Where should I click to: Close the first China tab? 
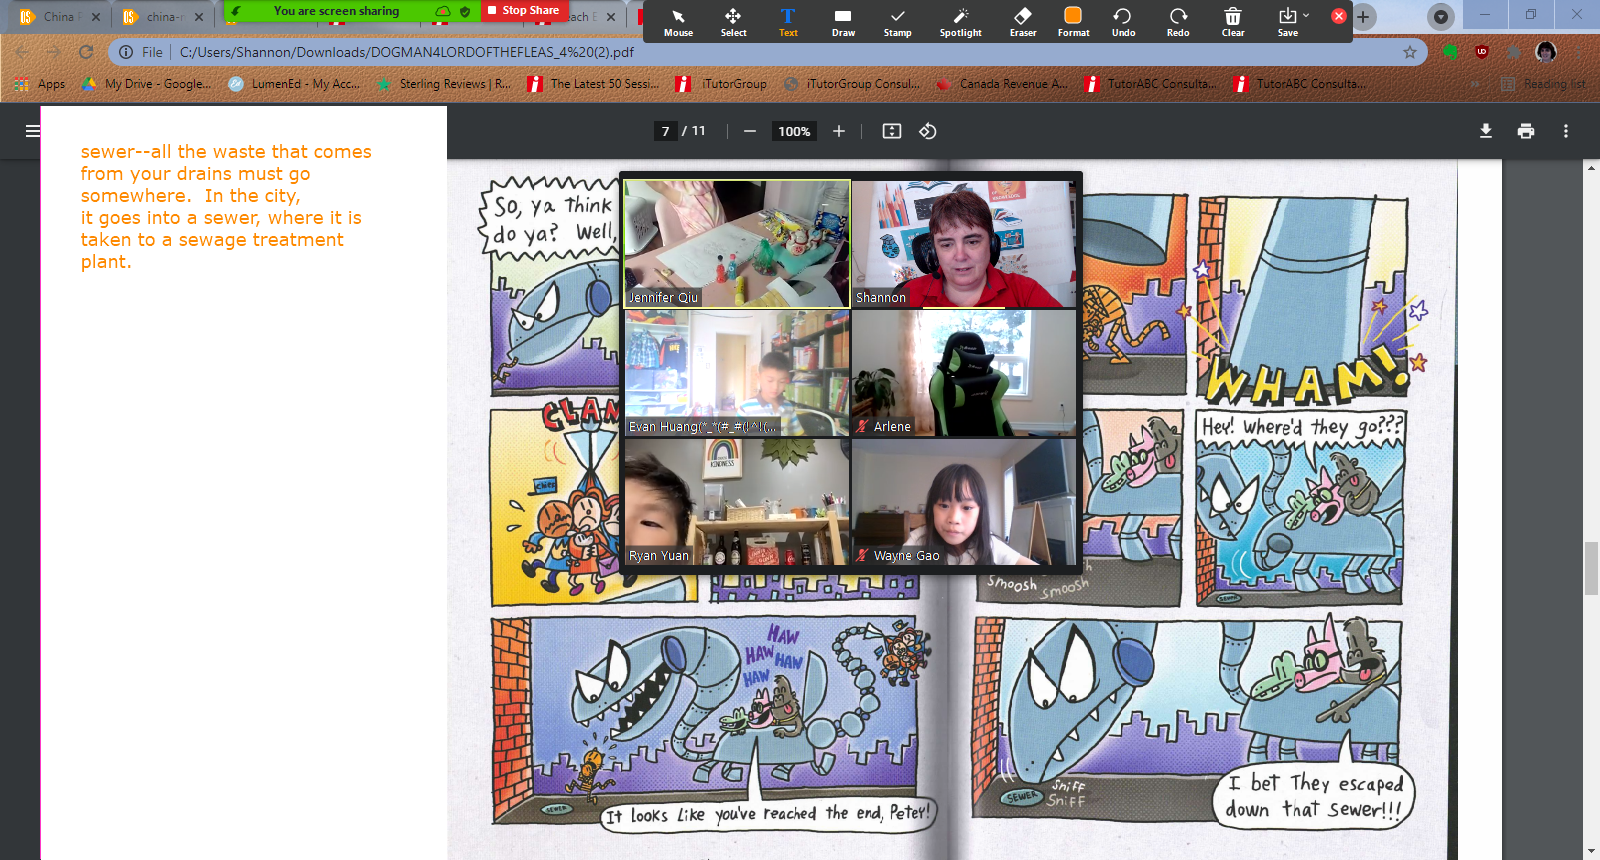[x=96, y=17]
